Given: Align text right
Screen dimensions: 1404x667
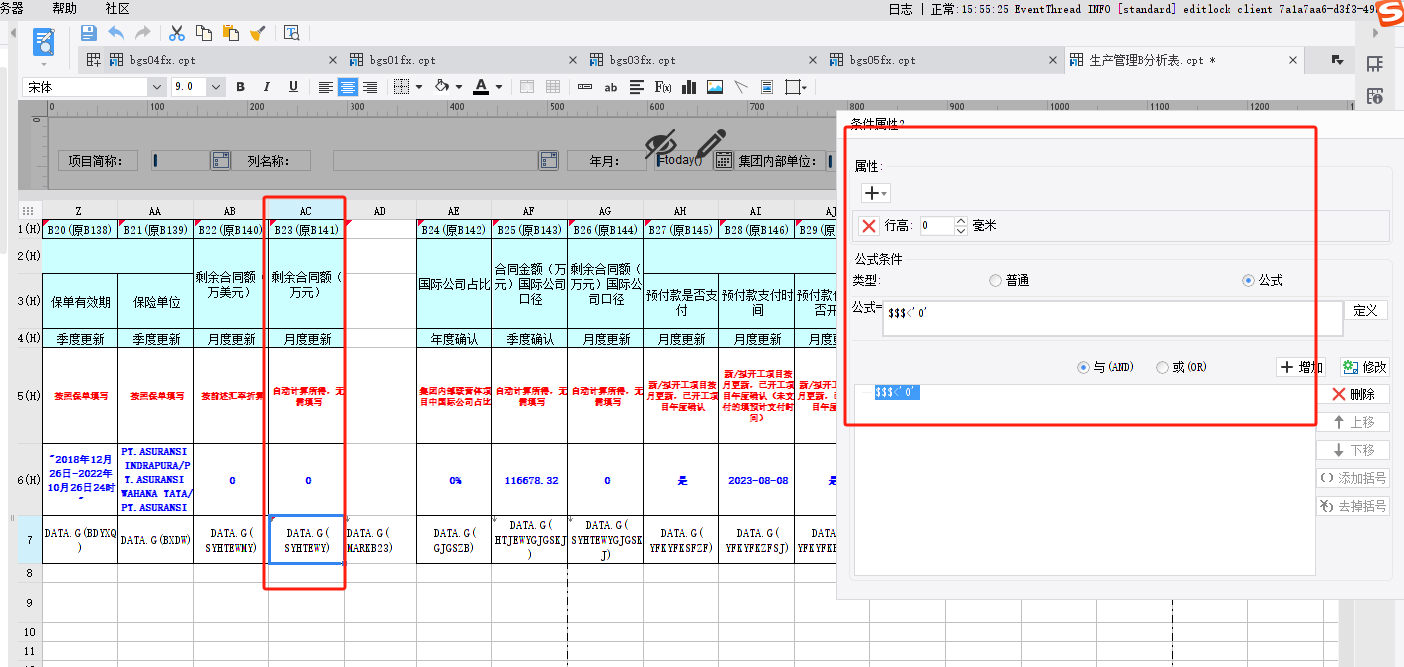Looking at the screenshot, I should click(x=370, y=87).
